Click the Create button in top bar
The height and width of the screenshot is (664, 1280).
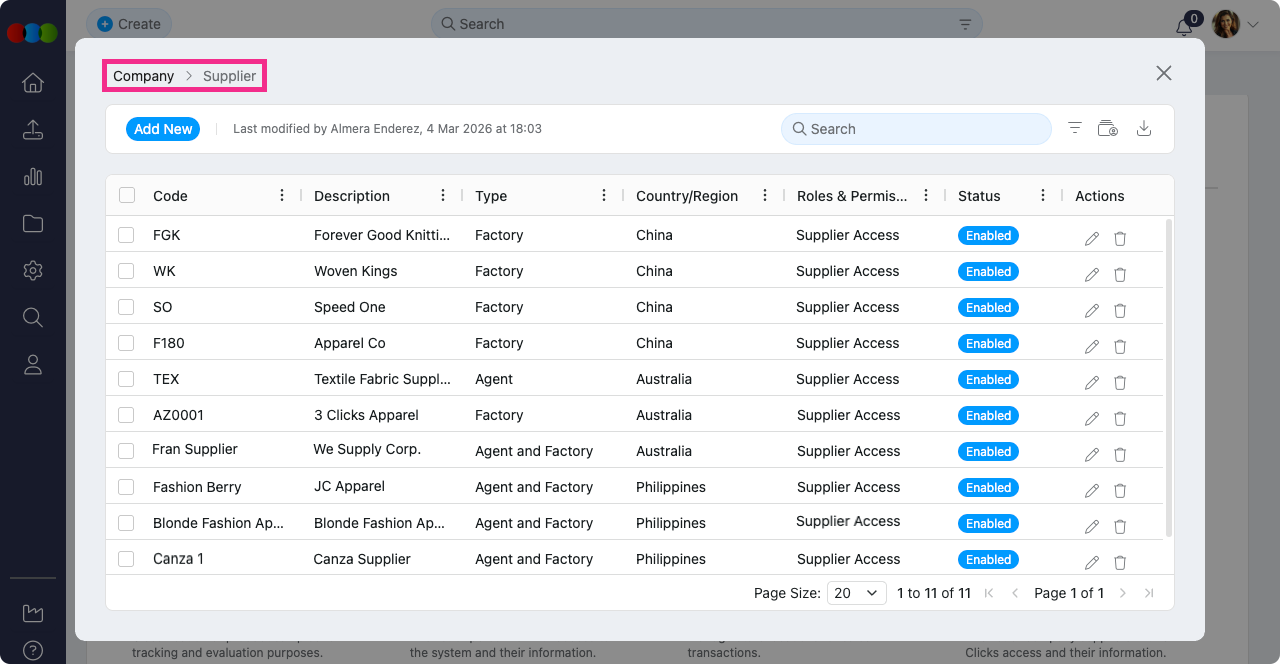point(129,24)
